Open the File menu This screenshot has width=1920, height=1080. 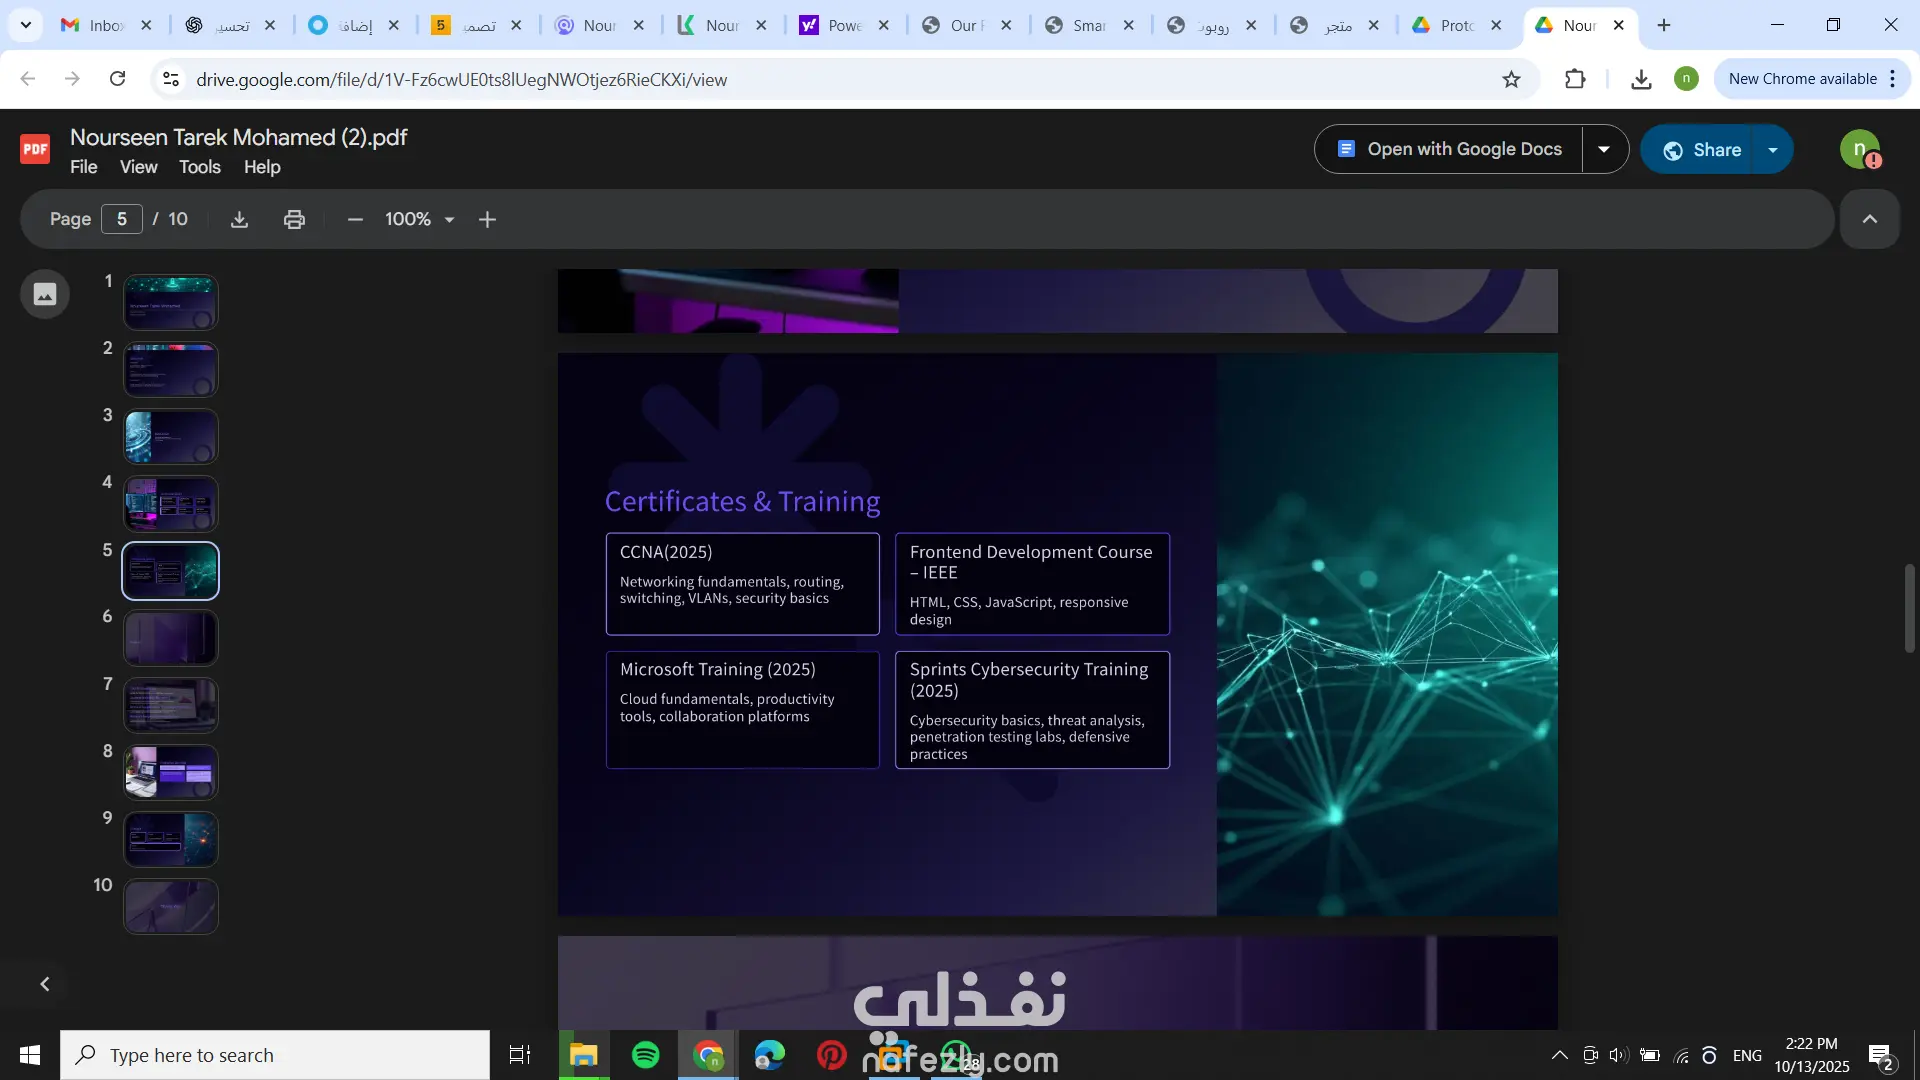coord(83,167)
